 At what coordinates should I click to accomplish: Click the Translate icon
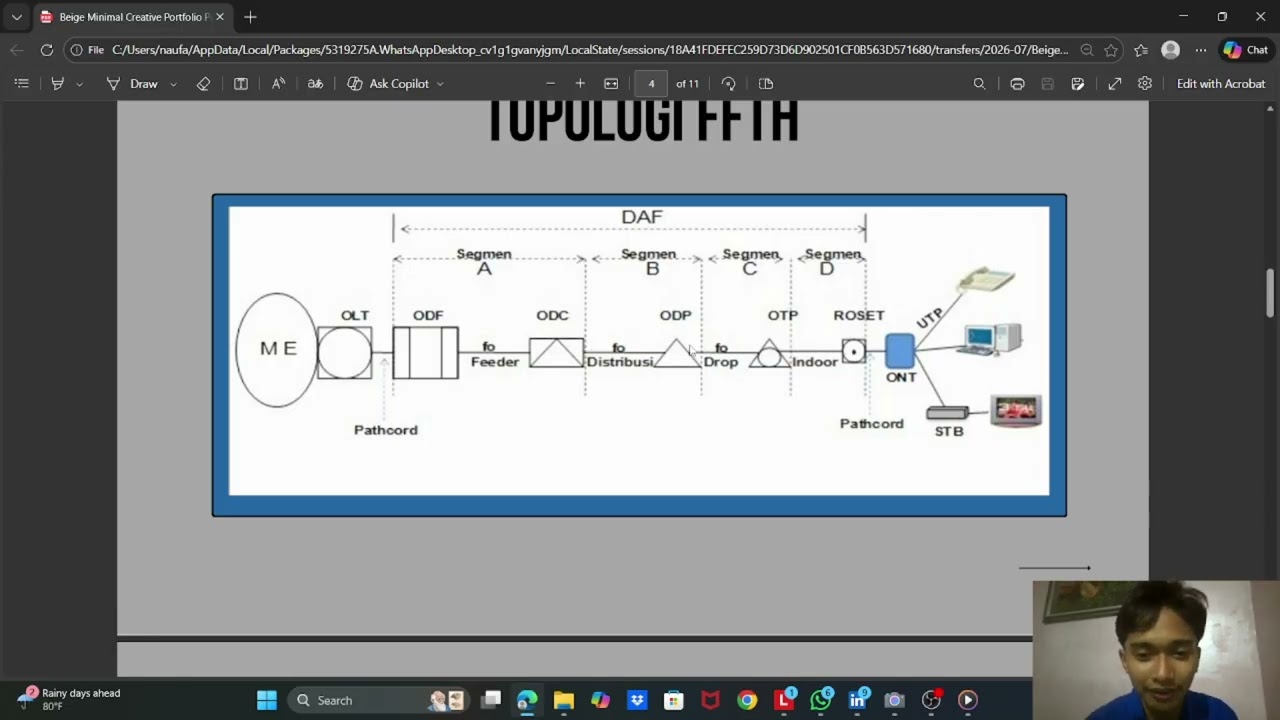coord(315,84)
